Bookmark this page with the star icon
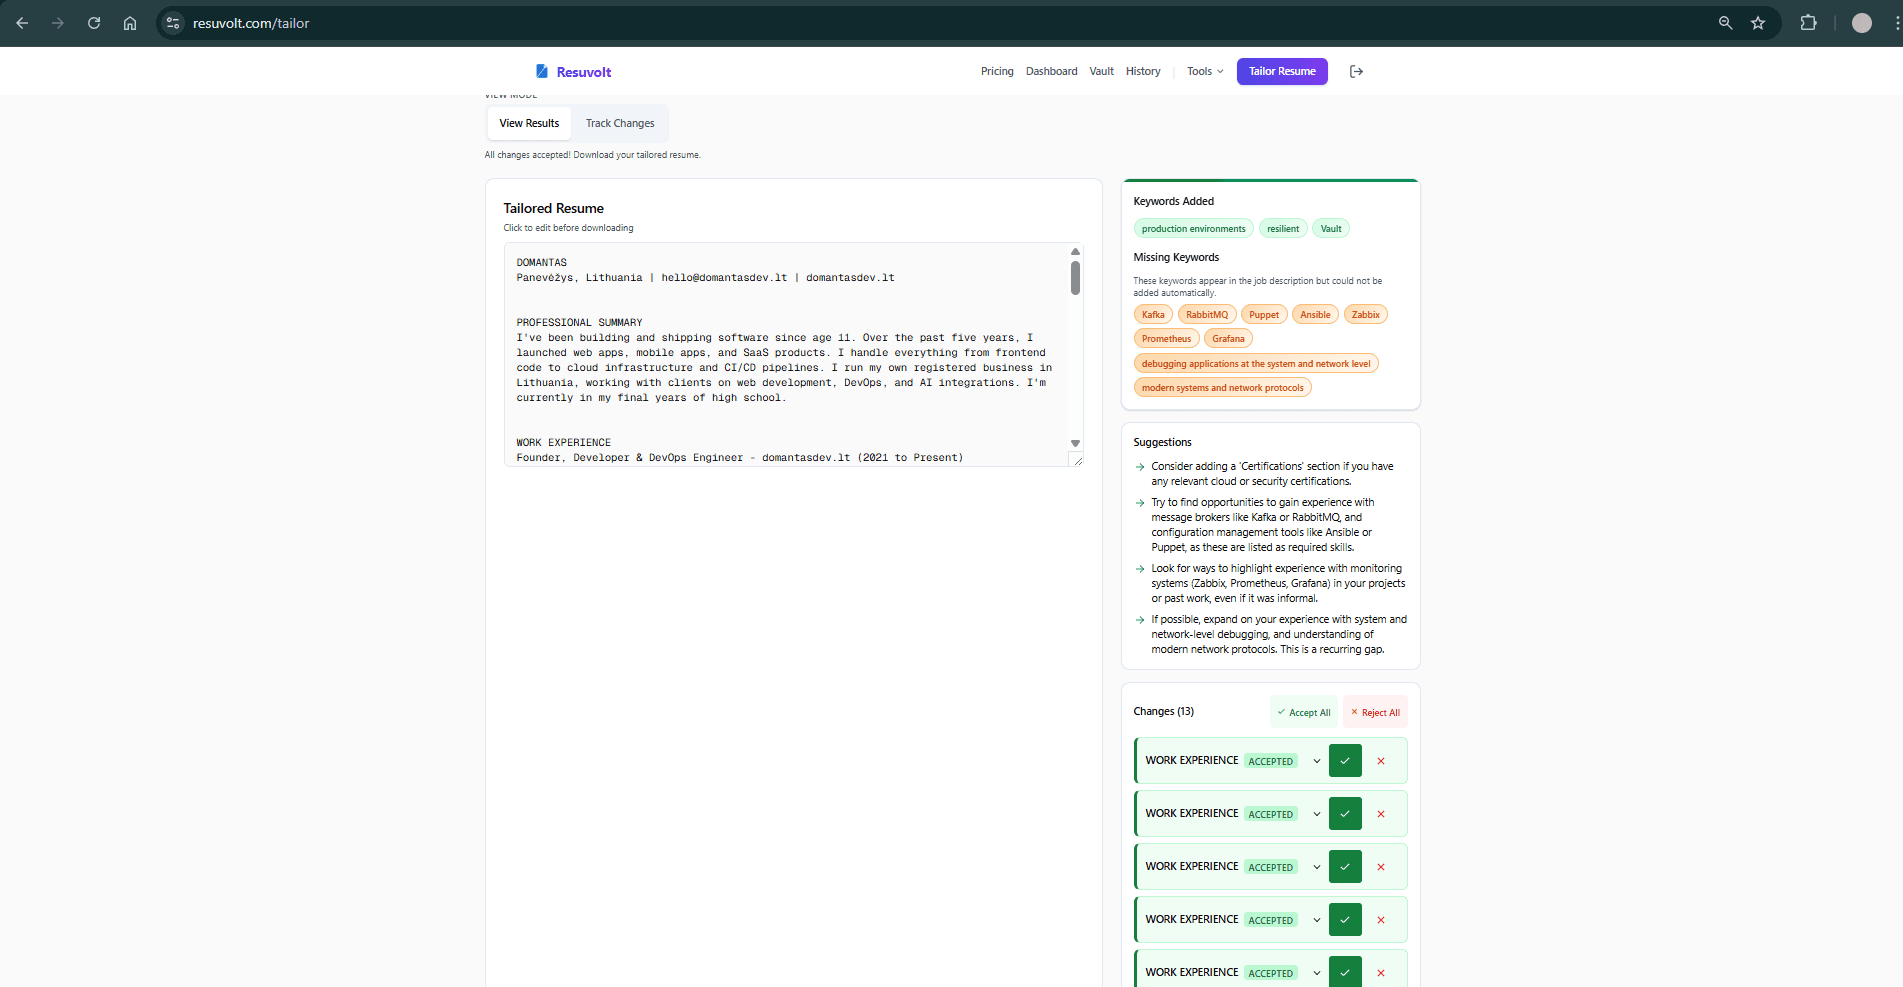The height and width of the screenshot is (987, 1903). click(x=1758, y=22)
